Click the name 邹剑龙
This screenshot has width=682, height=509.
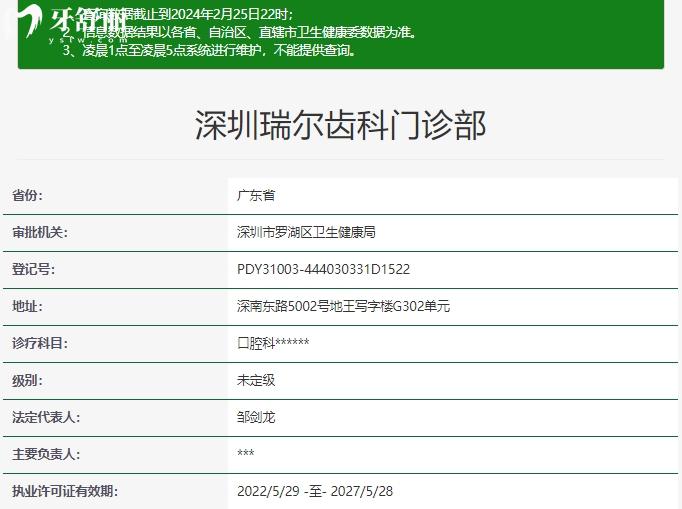click(x=256, y=417)
